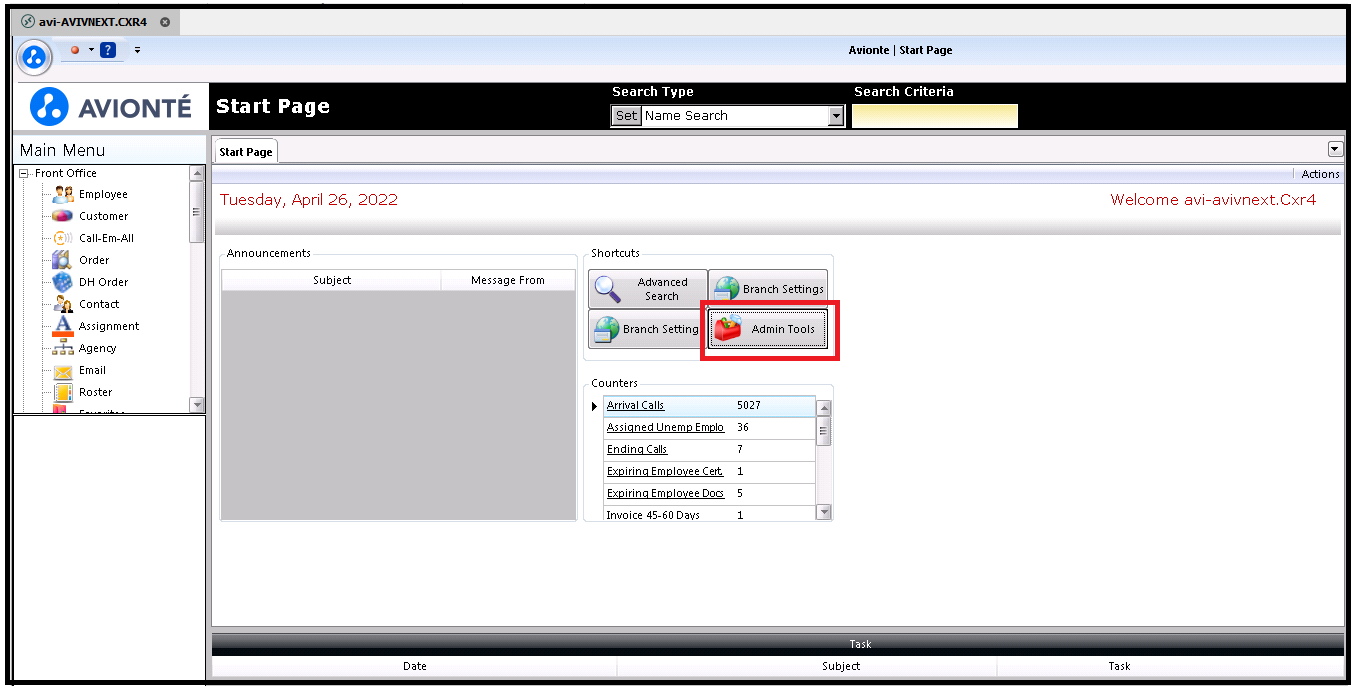The width and height of the screenshot is (1353, 689).
Task: Select the Customer icon in Main Menu
Action: 63,216
